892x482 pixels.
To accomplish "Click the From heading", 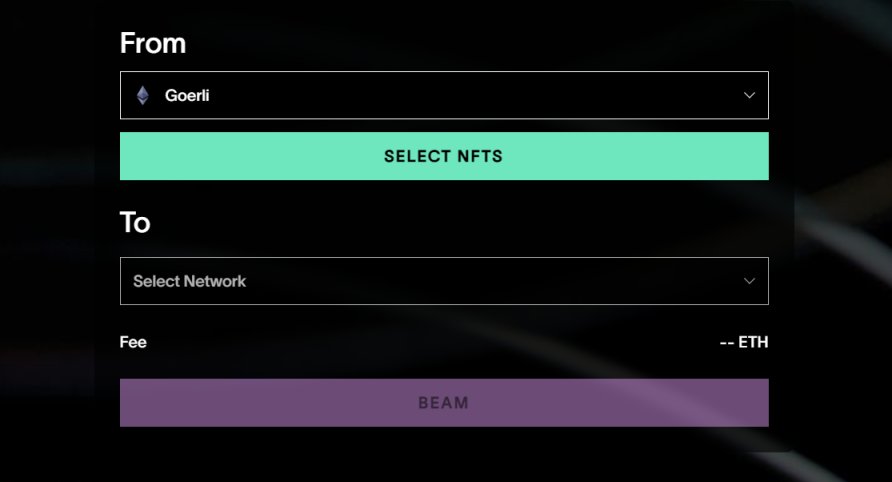I will (x=153, y=43).
